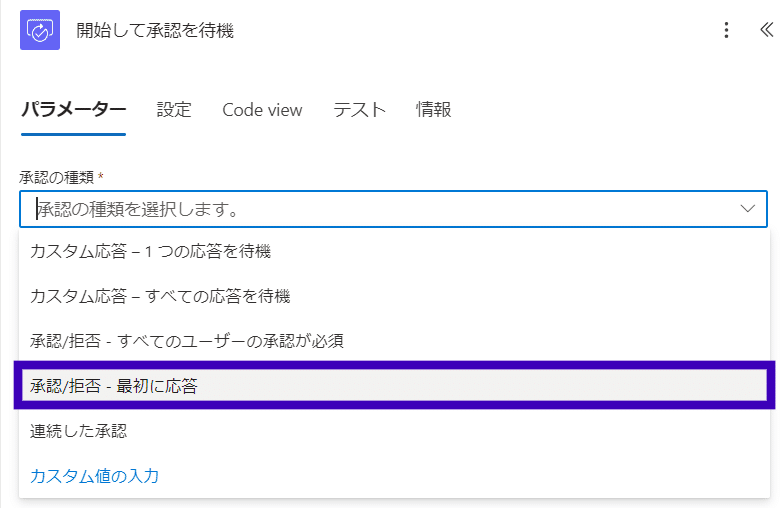Open the 設定 tab

point(174,110)
